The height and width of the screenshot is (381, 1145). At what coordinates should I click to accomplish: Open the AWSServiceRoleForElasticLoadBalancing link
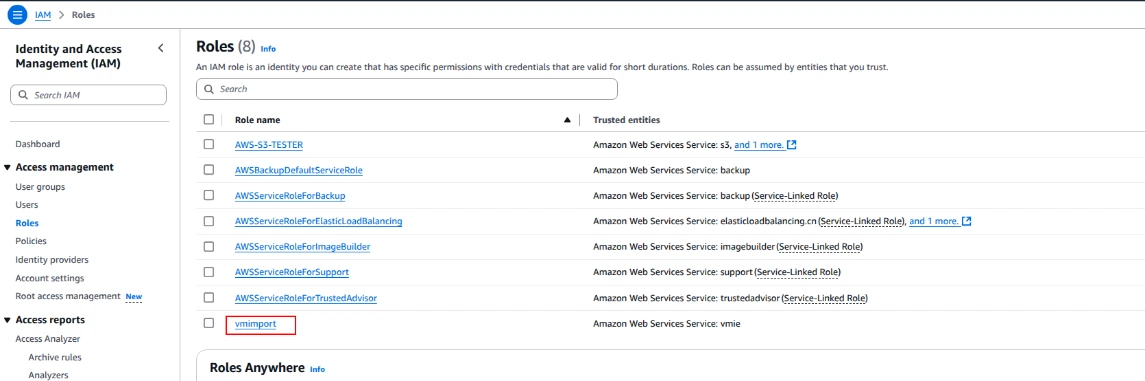pyautogui.click(x=318, y=221)
